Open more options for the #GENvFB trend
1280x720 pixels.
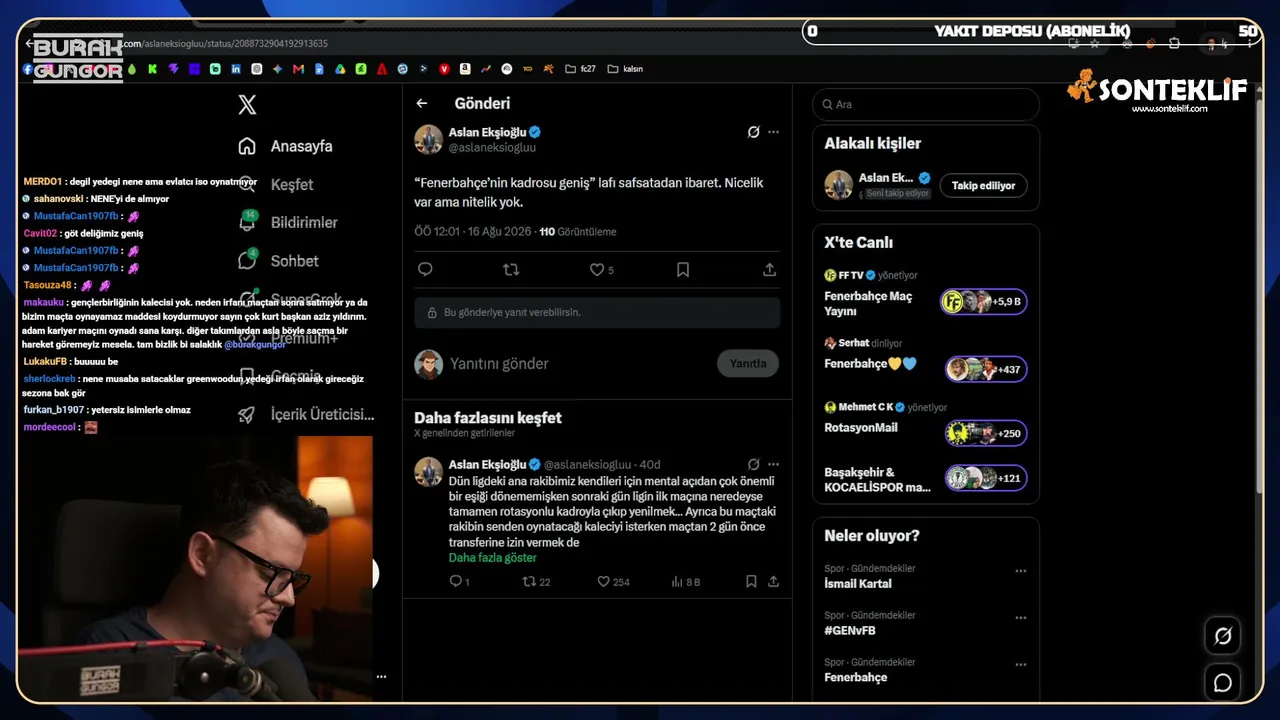1021,618
